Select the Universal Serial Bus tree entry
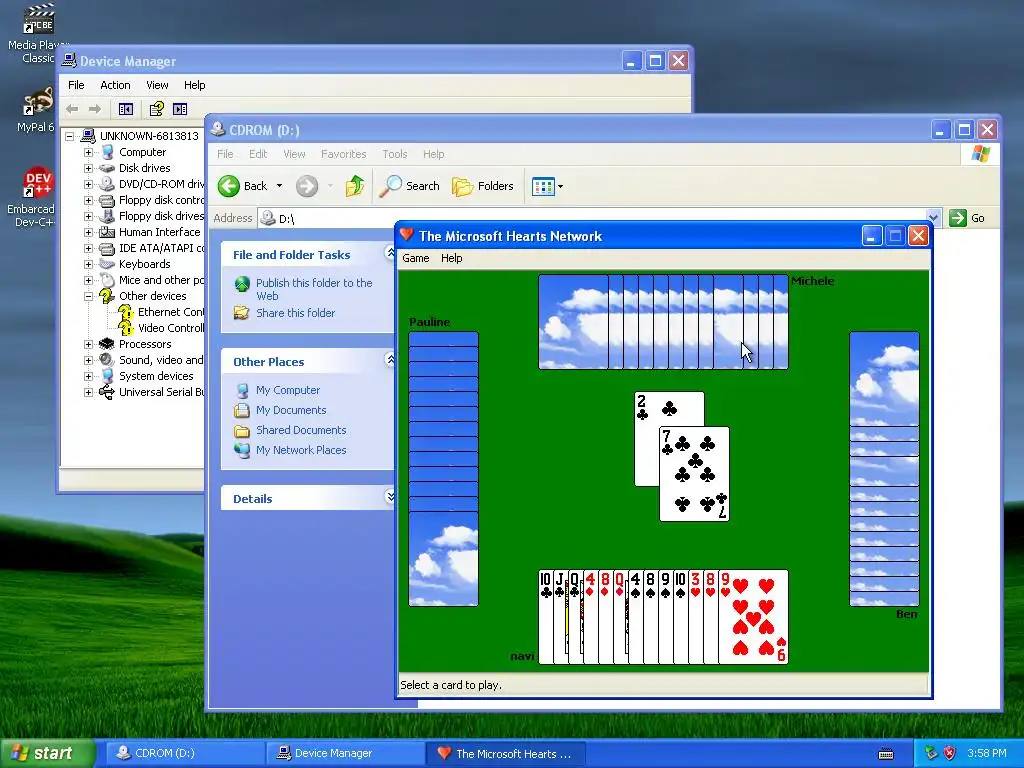The image size is (1024, 768). coord(161,392)
